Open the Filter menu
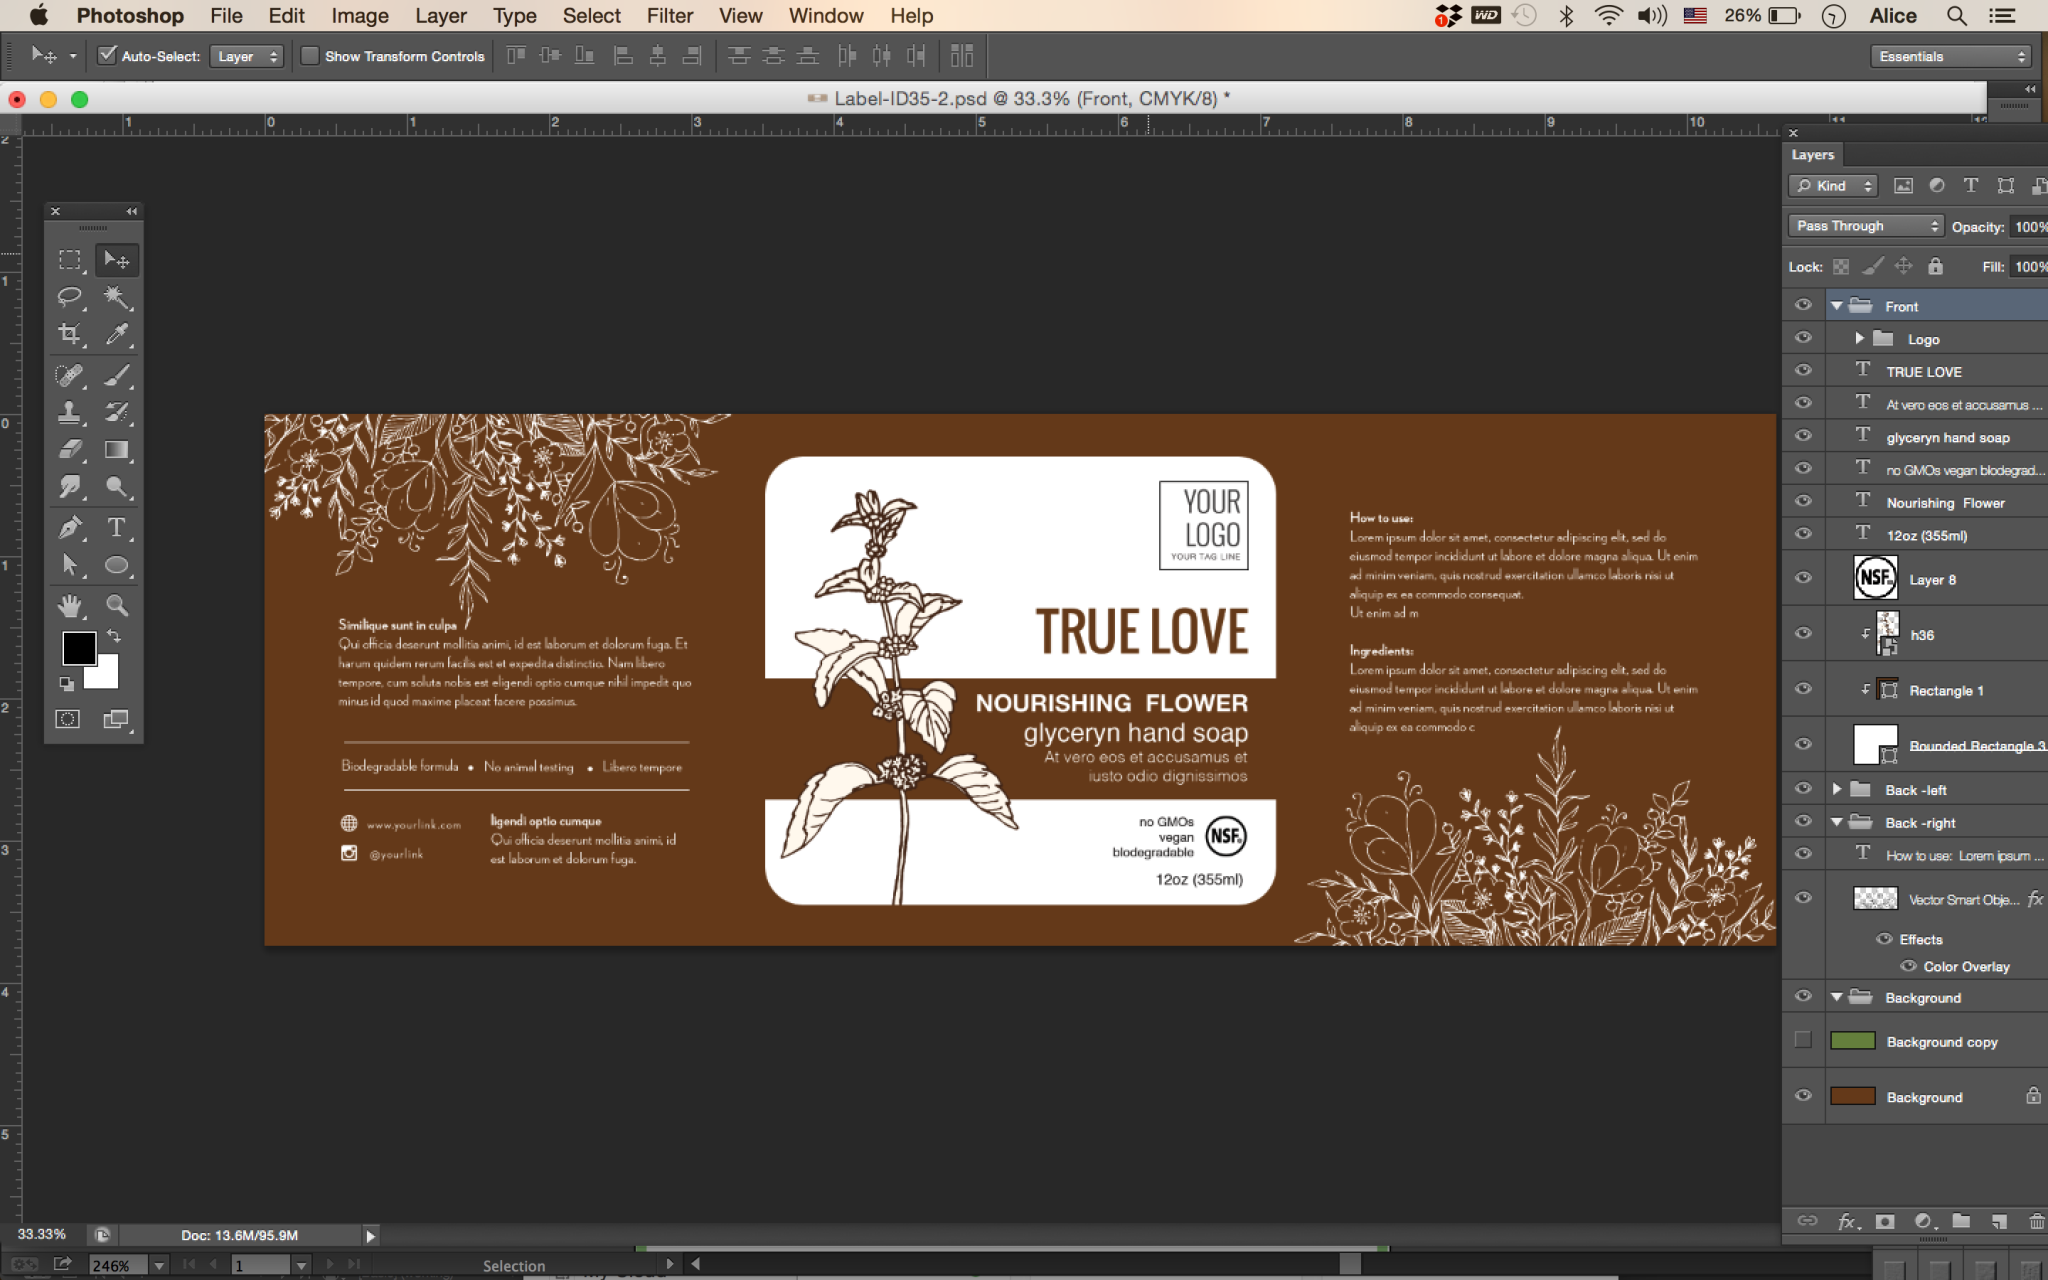Image resolution: width=2048 pixels, height=1280 pixels. 669,16
